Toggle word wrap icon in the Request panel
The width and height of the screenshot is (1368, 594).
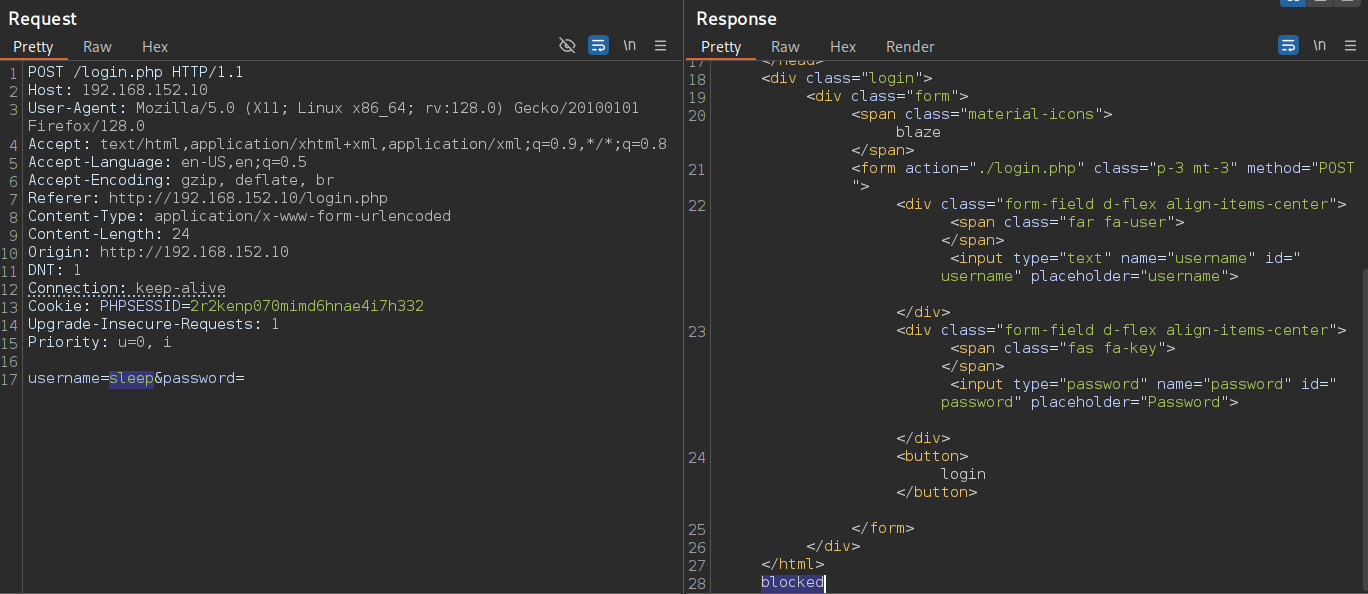[598, 46]
